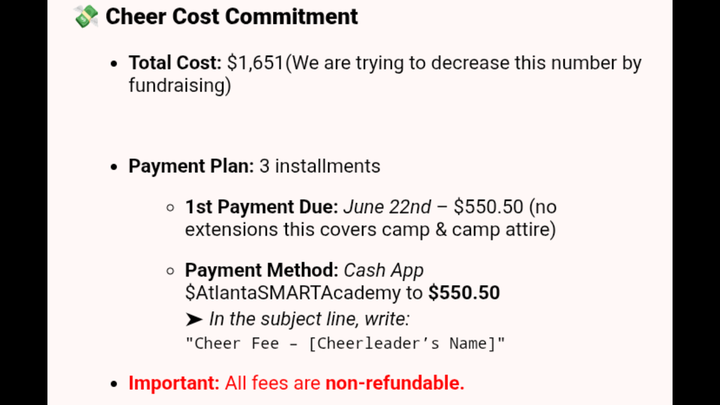Click the black arrow before subject line
720x405 pixels.
194,319
